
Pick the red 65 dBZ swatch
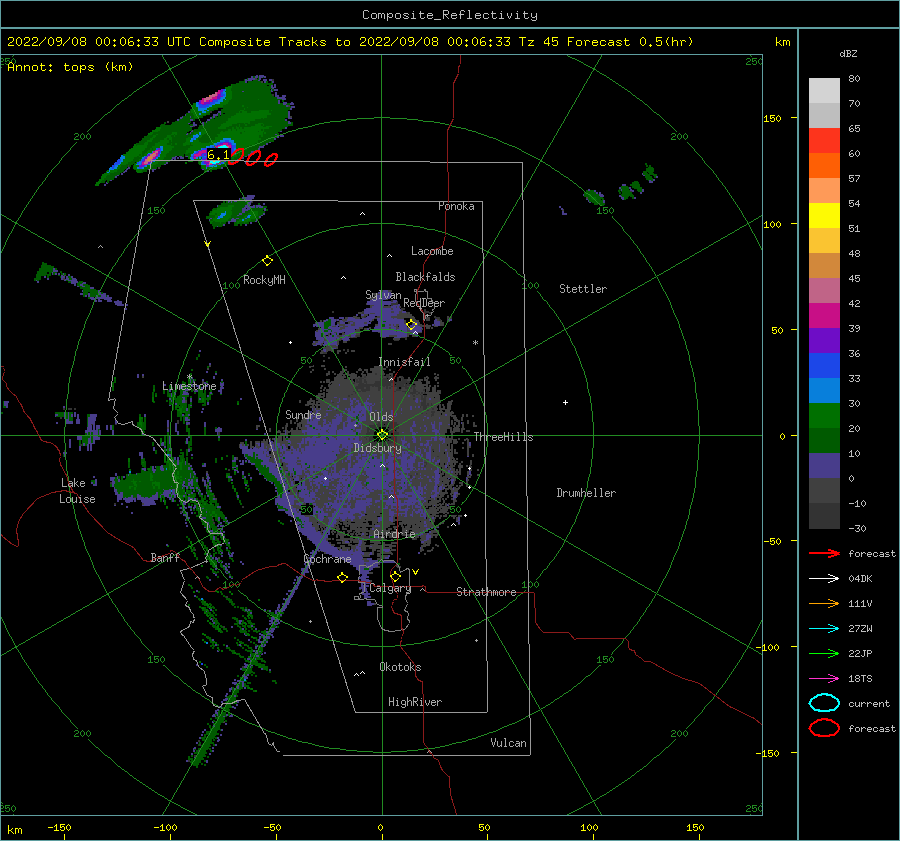824,141
